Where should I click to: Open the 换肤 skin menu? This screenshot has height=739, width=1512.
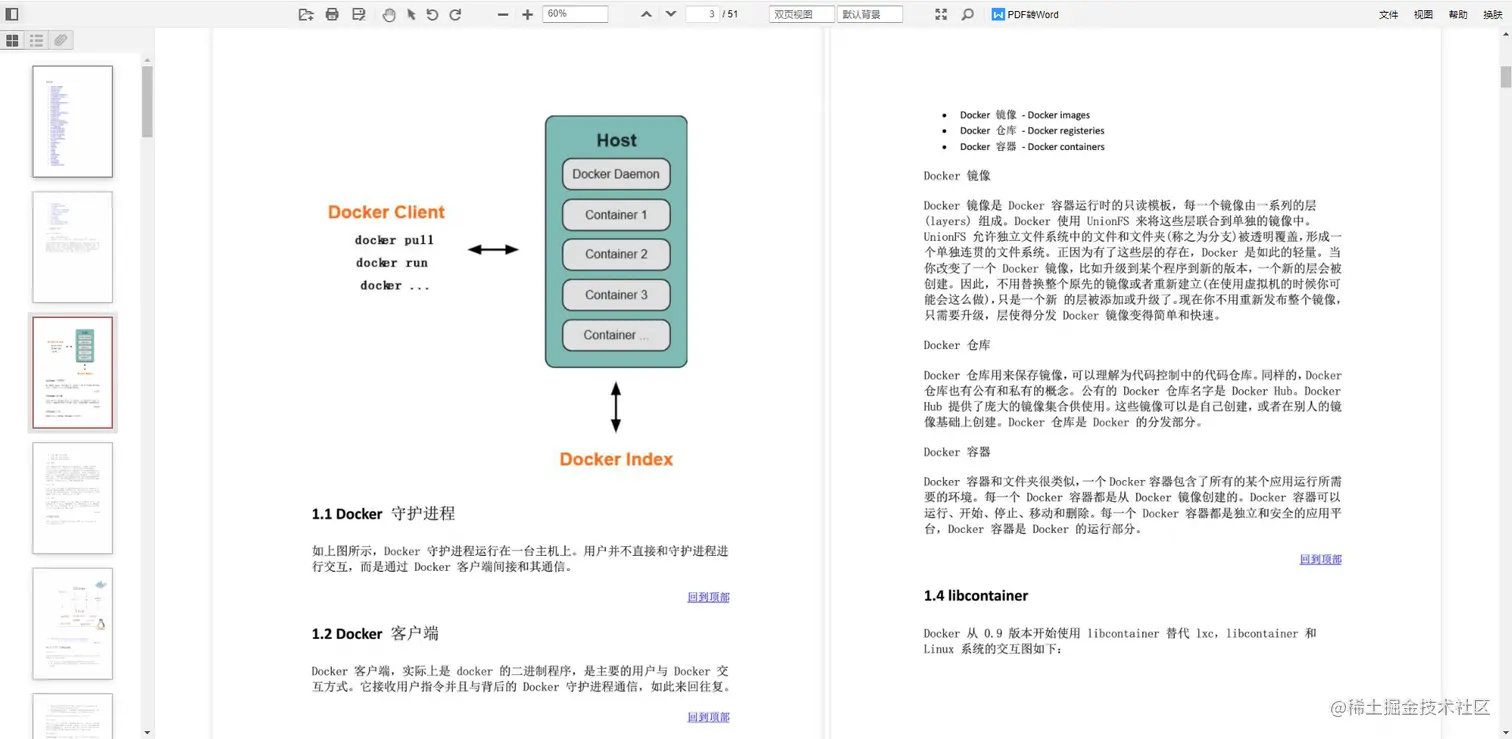(1492, 15)
